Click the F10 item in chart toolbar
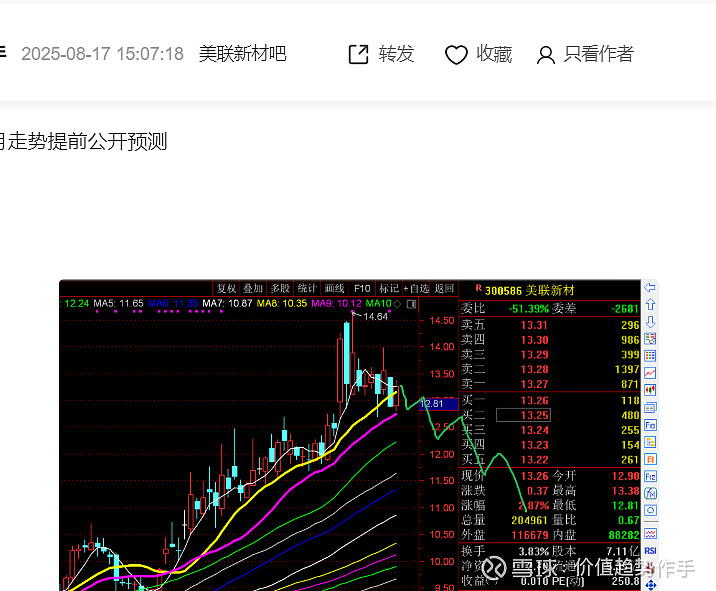 click(x=362, y=289)
